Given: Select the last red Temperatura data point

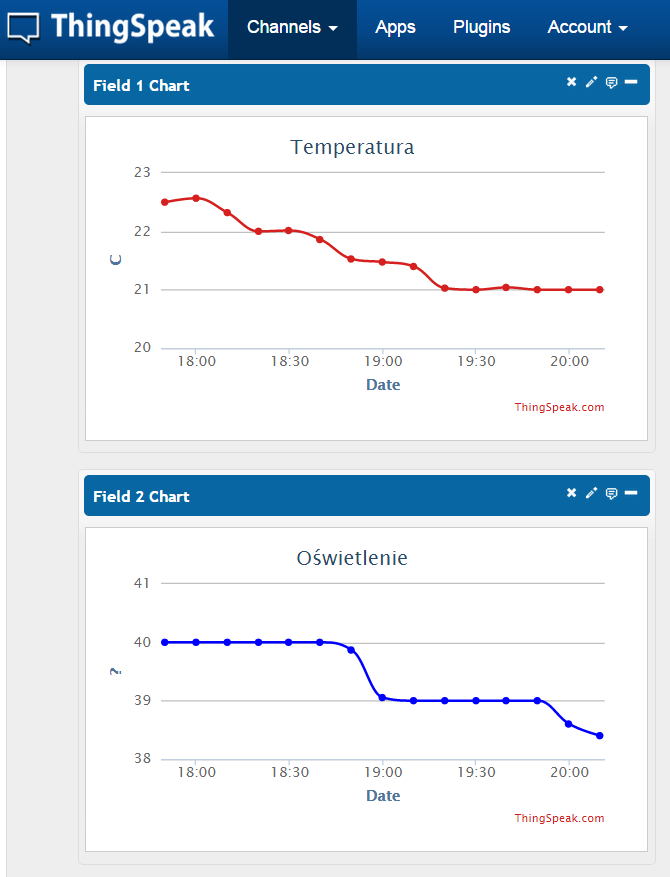Looking at the screenshot, I should click(x=600, y=290).
